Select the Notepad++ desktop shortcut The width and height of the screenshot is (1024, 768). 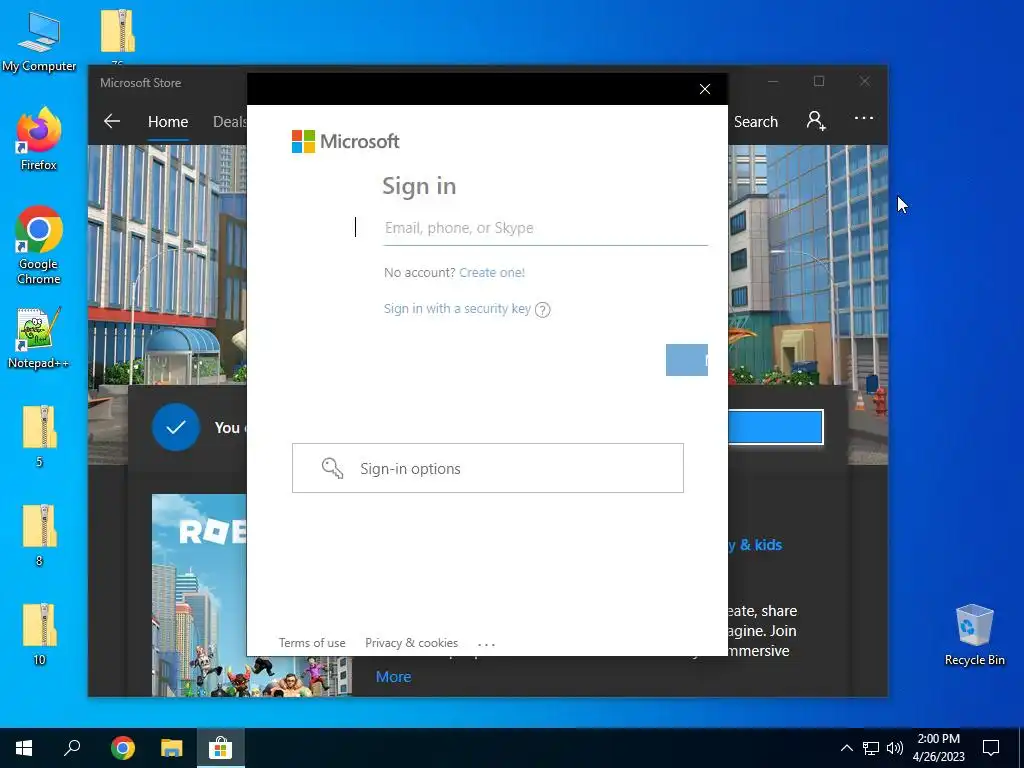[x=39, y=339]
